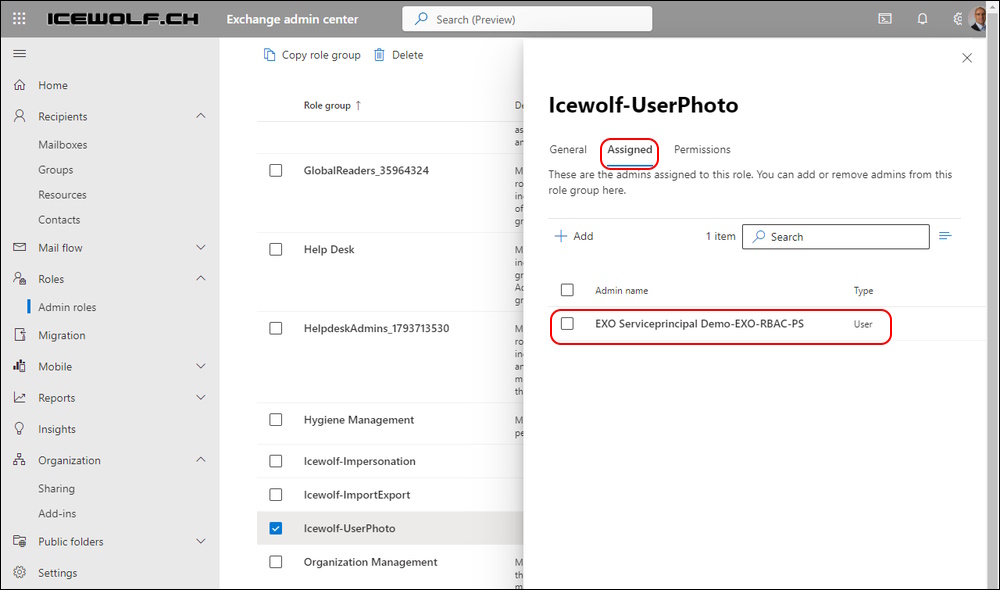This screenshot has height=590, width=1000.
Task: Click the Admin name column header
Action: tap(622, 290)
